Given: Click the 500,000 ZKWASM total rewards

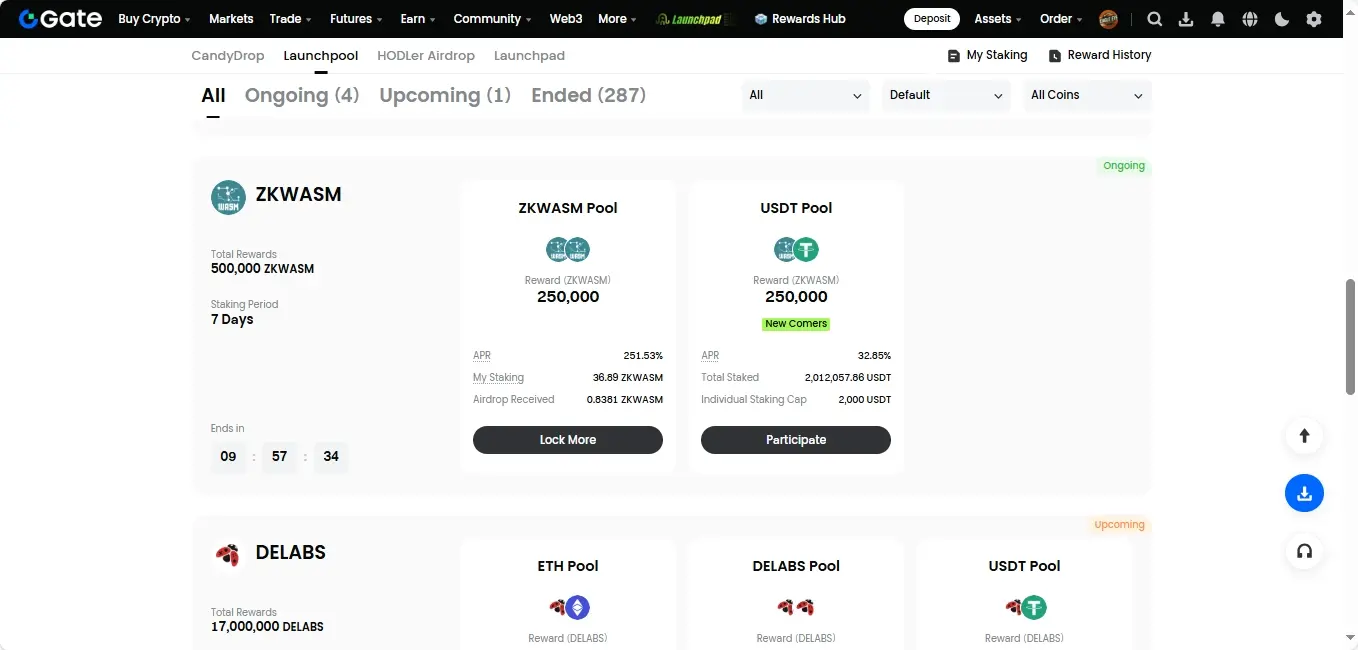Looking at the screenshot, I should click(262, 269).
